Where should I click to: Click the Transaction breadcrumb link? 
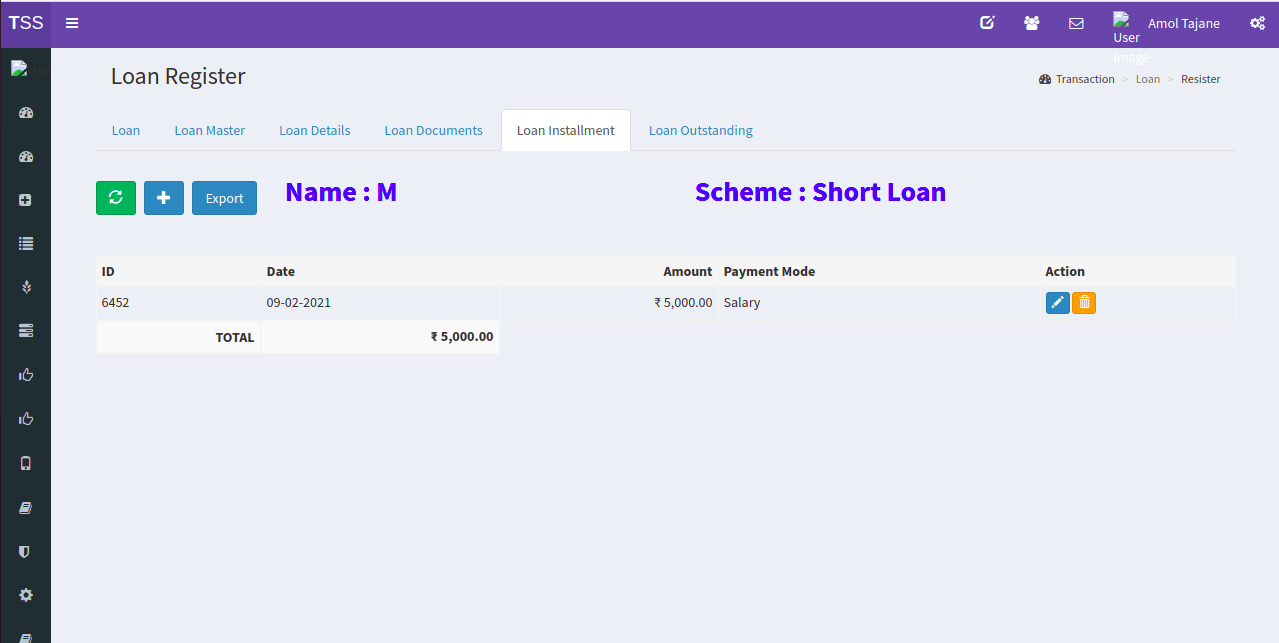click(x=1084, y=79)
